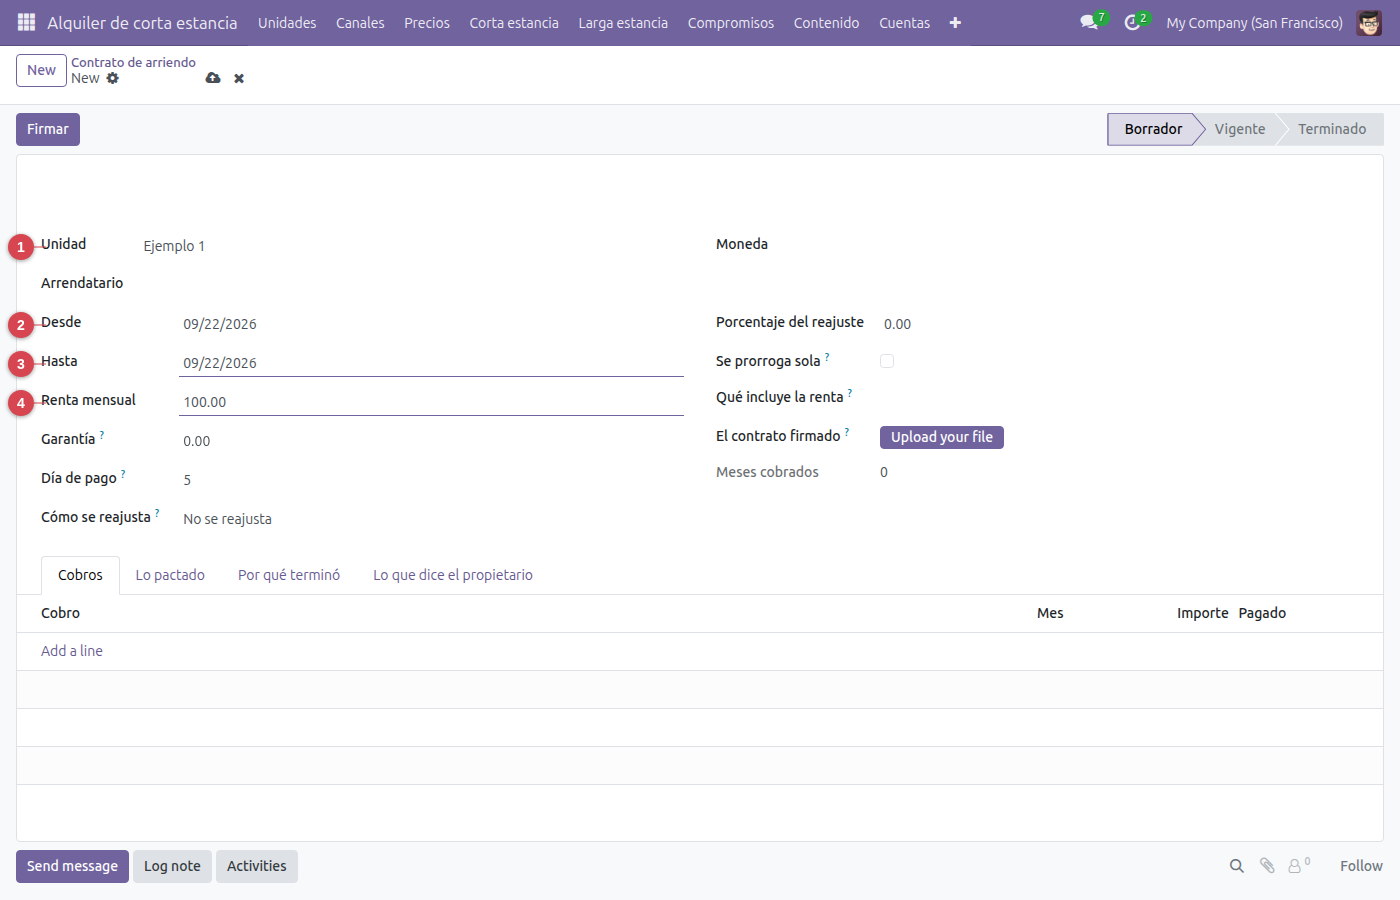Save manually with the cloud upload icon
The width and height of the screenshot is (1400, 900).
[x=213, y=78]
